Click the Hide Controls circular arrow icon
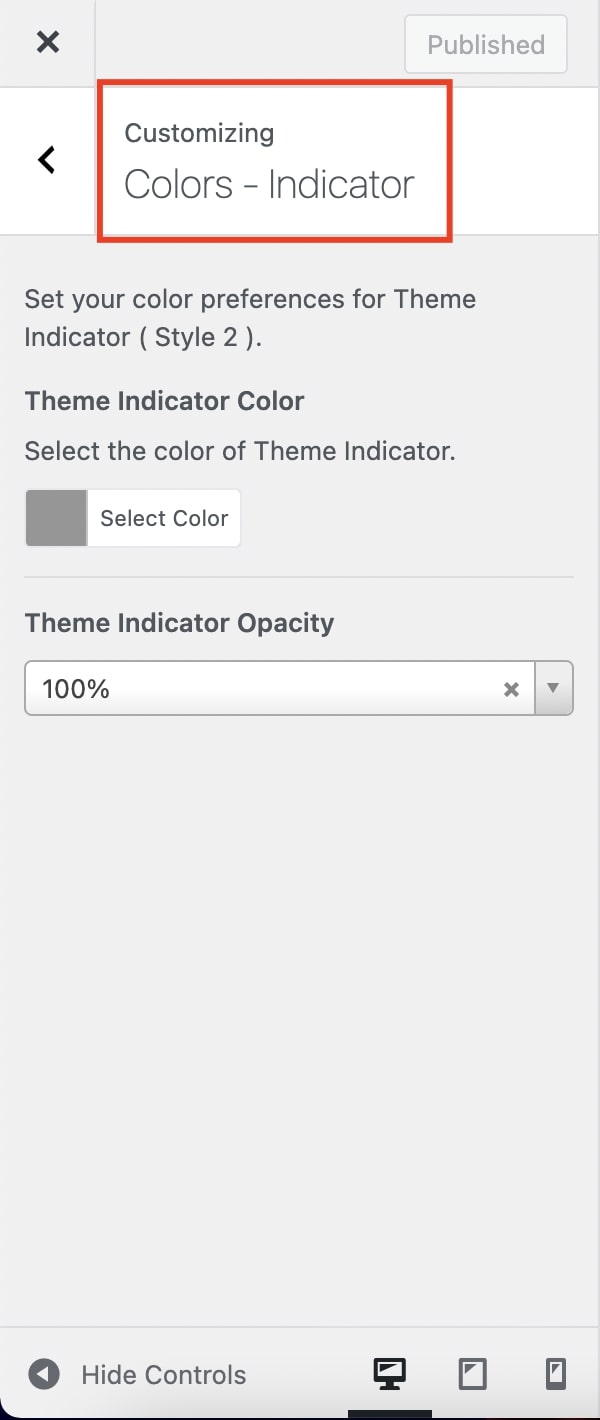The image size is (600, 1420). [x=43, y=1374]
